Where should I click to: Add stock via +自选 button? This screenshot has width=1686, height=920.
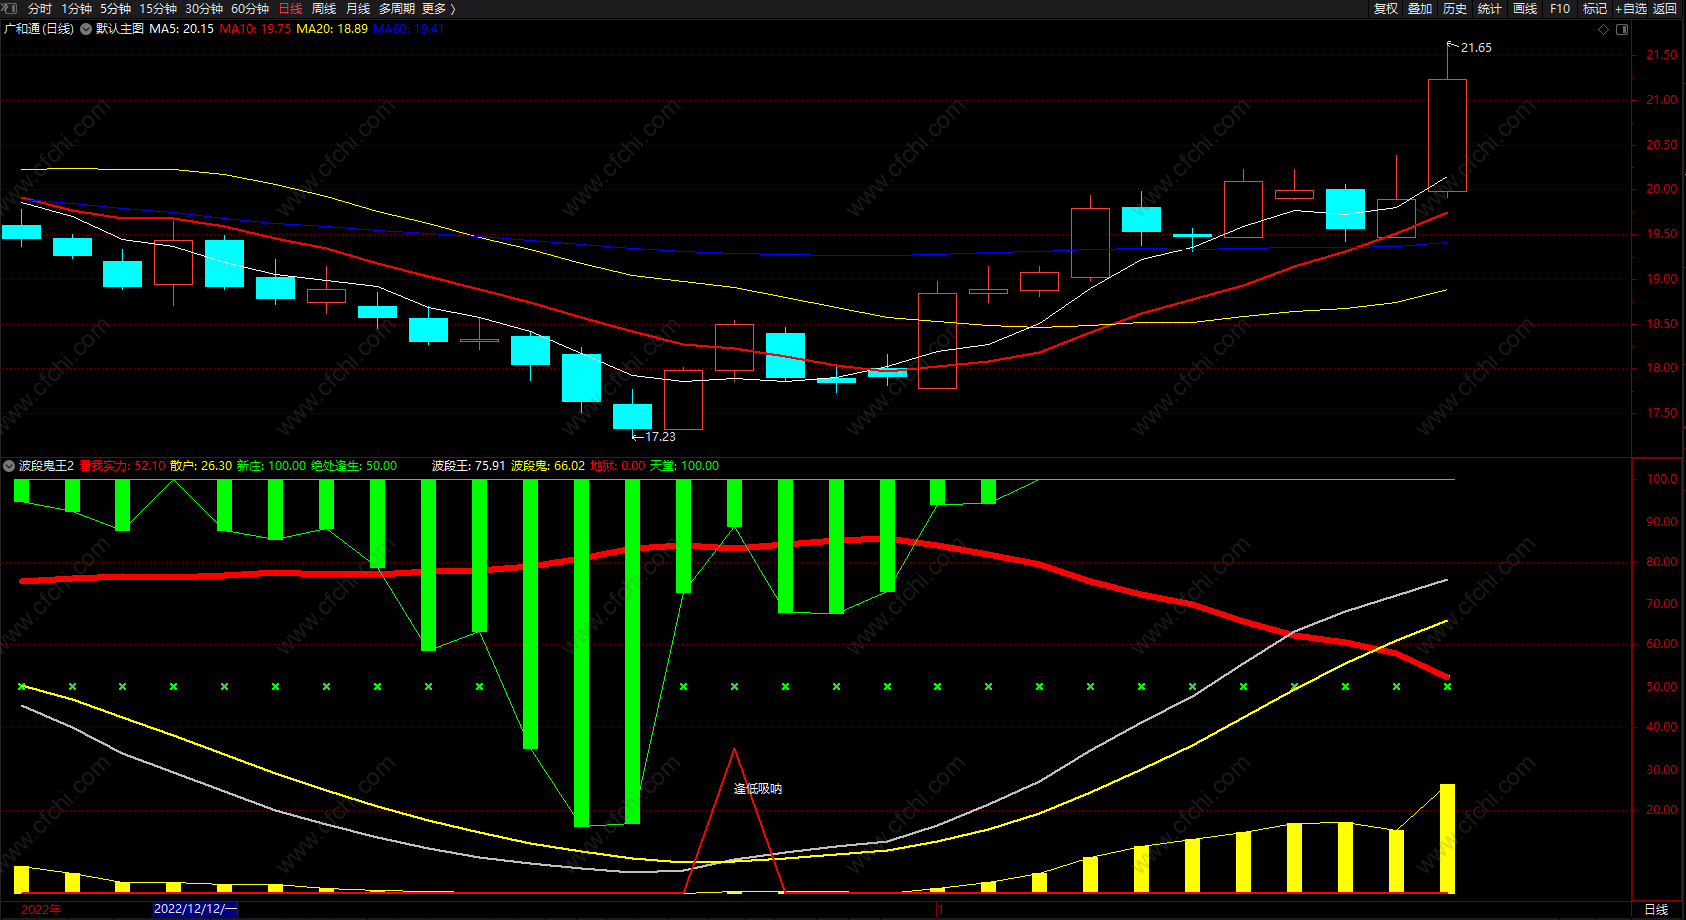coord(1631,8)
